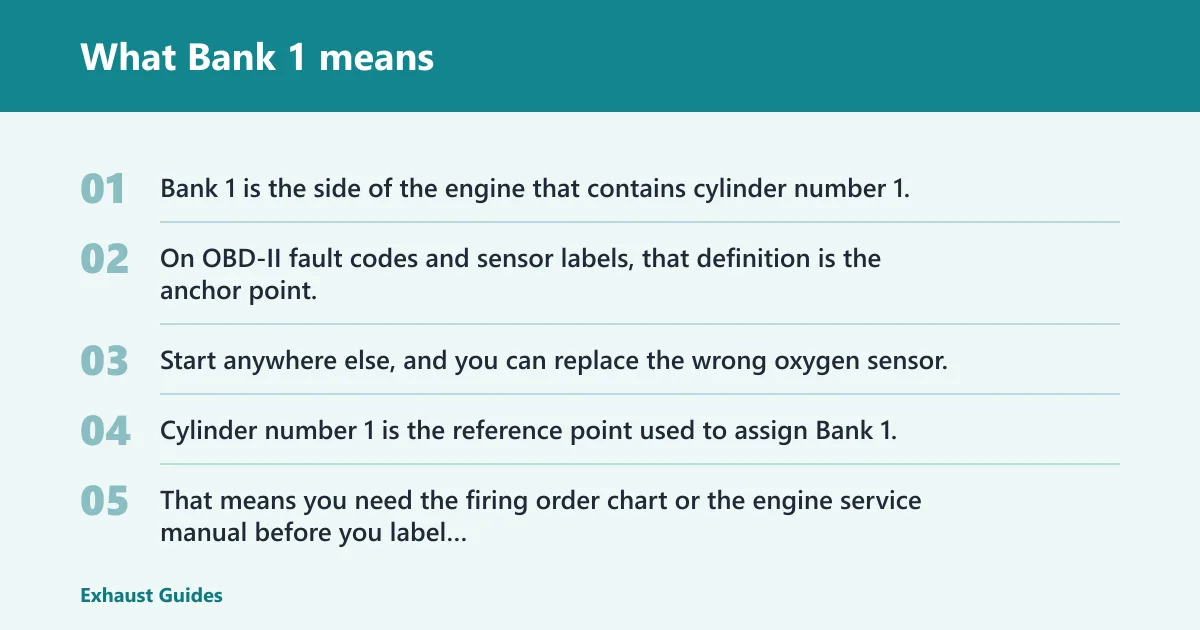Select the 01 step number

103,189
